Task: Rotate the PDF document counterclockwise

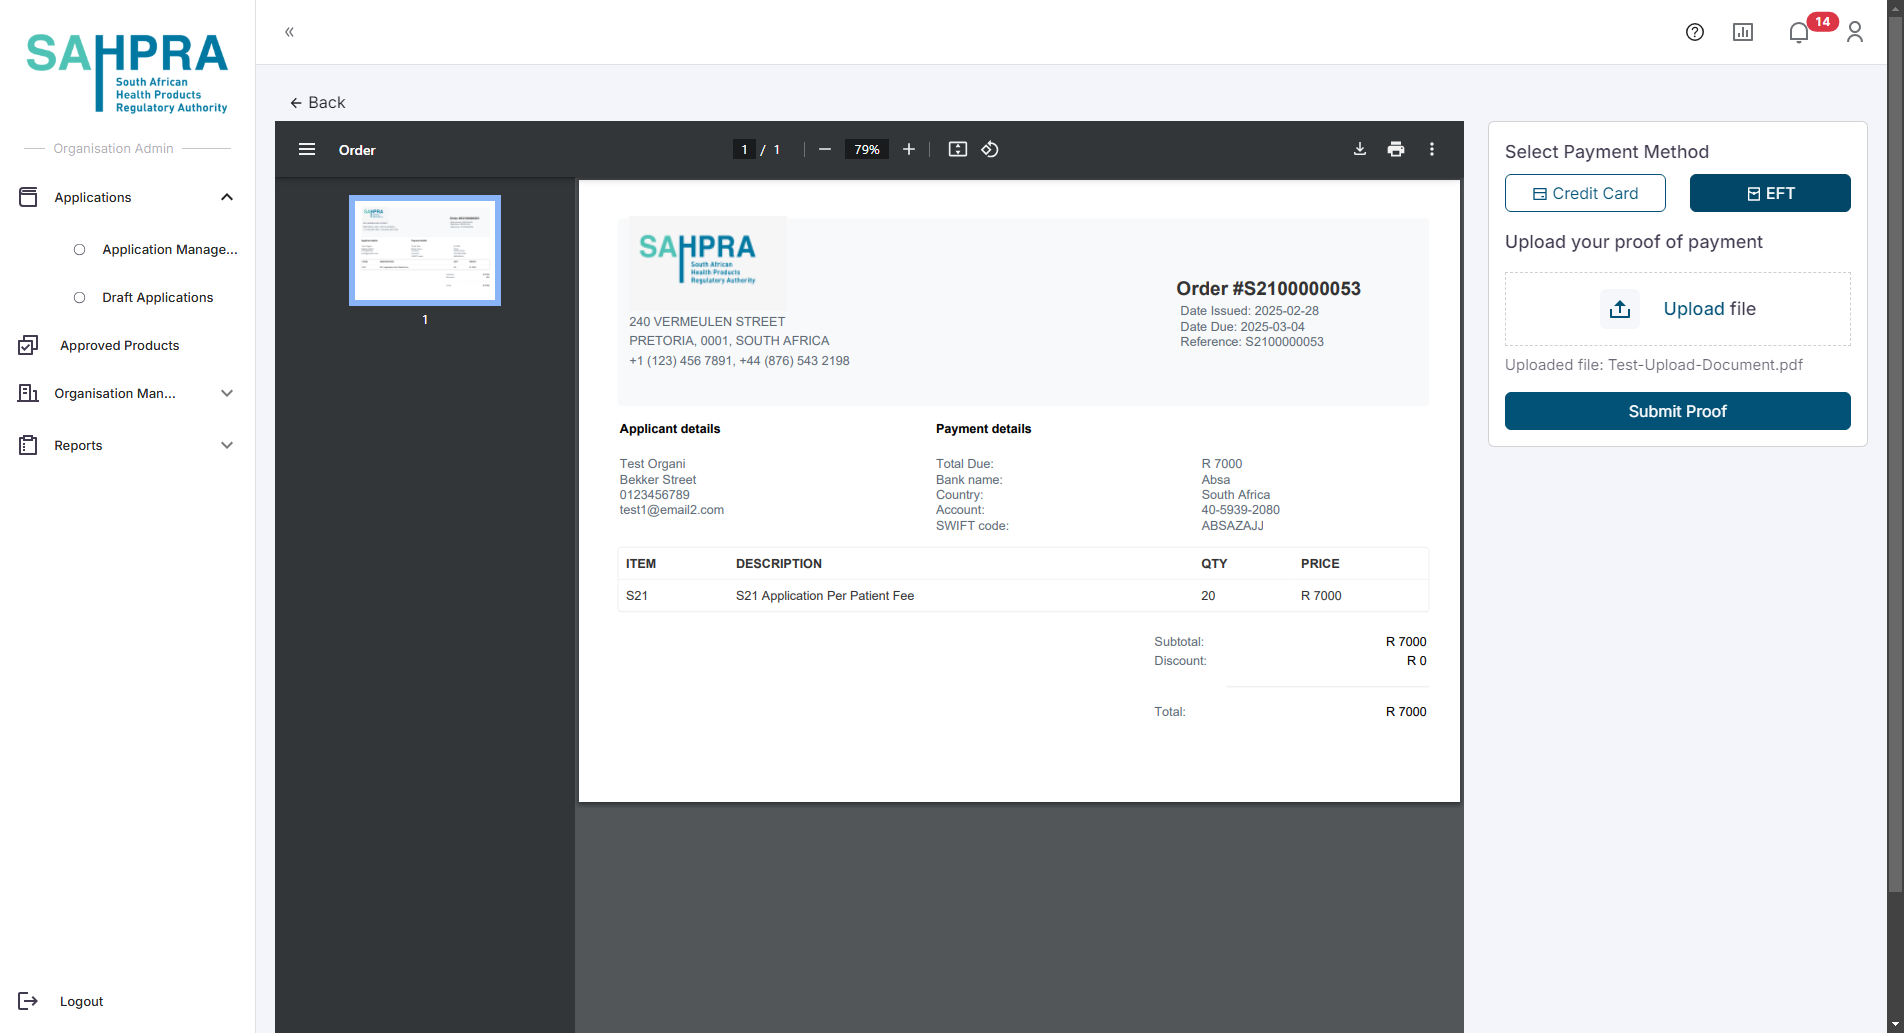Action: [x=990, y=149]
